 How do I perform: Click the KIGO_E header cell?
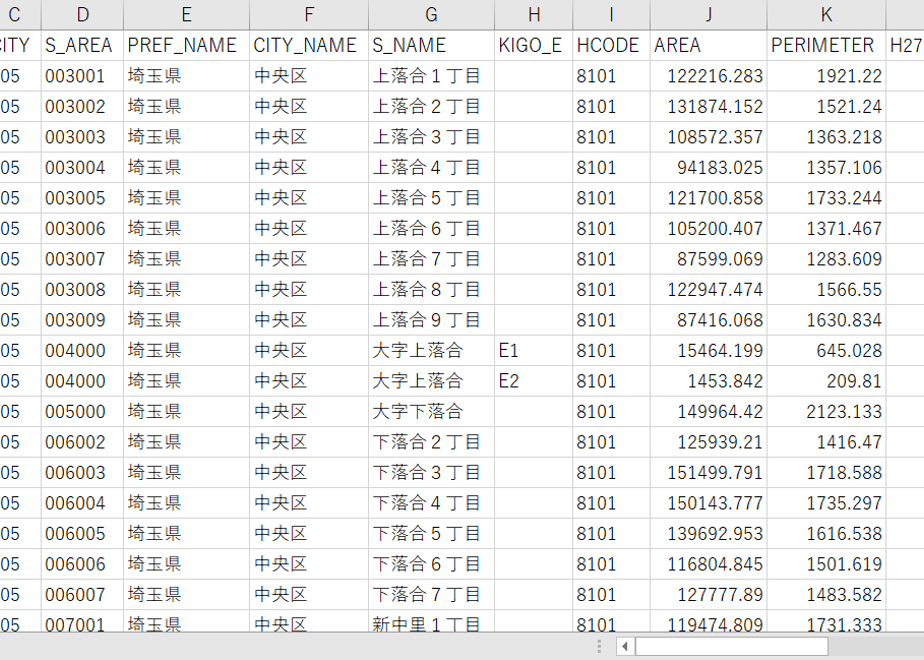(x=533, y=45)
